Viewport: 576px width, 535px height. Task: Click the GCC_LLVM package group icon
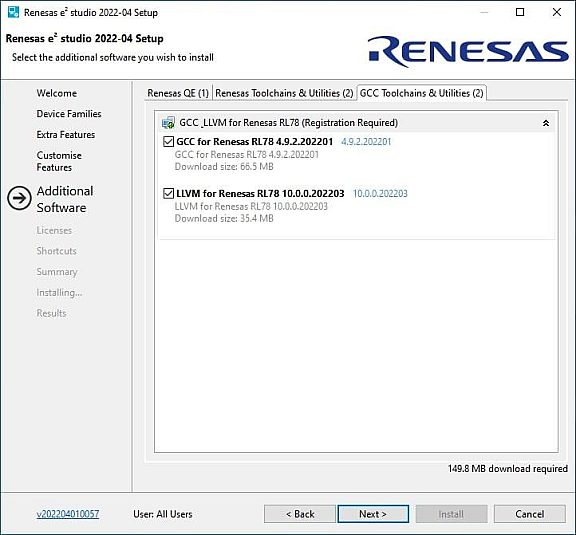168,123
